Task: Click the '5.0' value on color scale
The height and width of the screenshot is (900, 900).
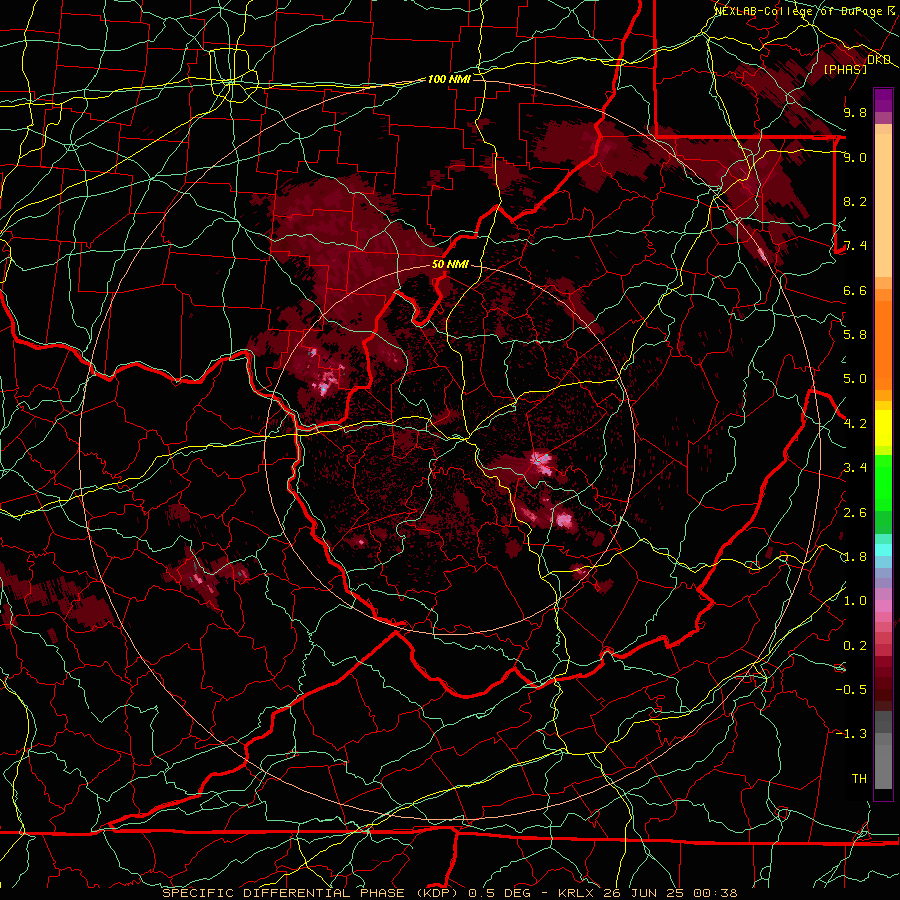Action: coord(855,379)
